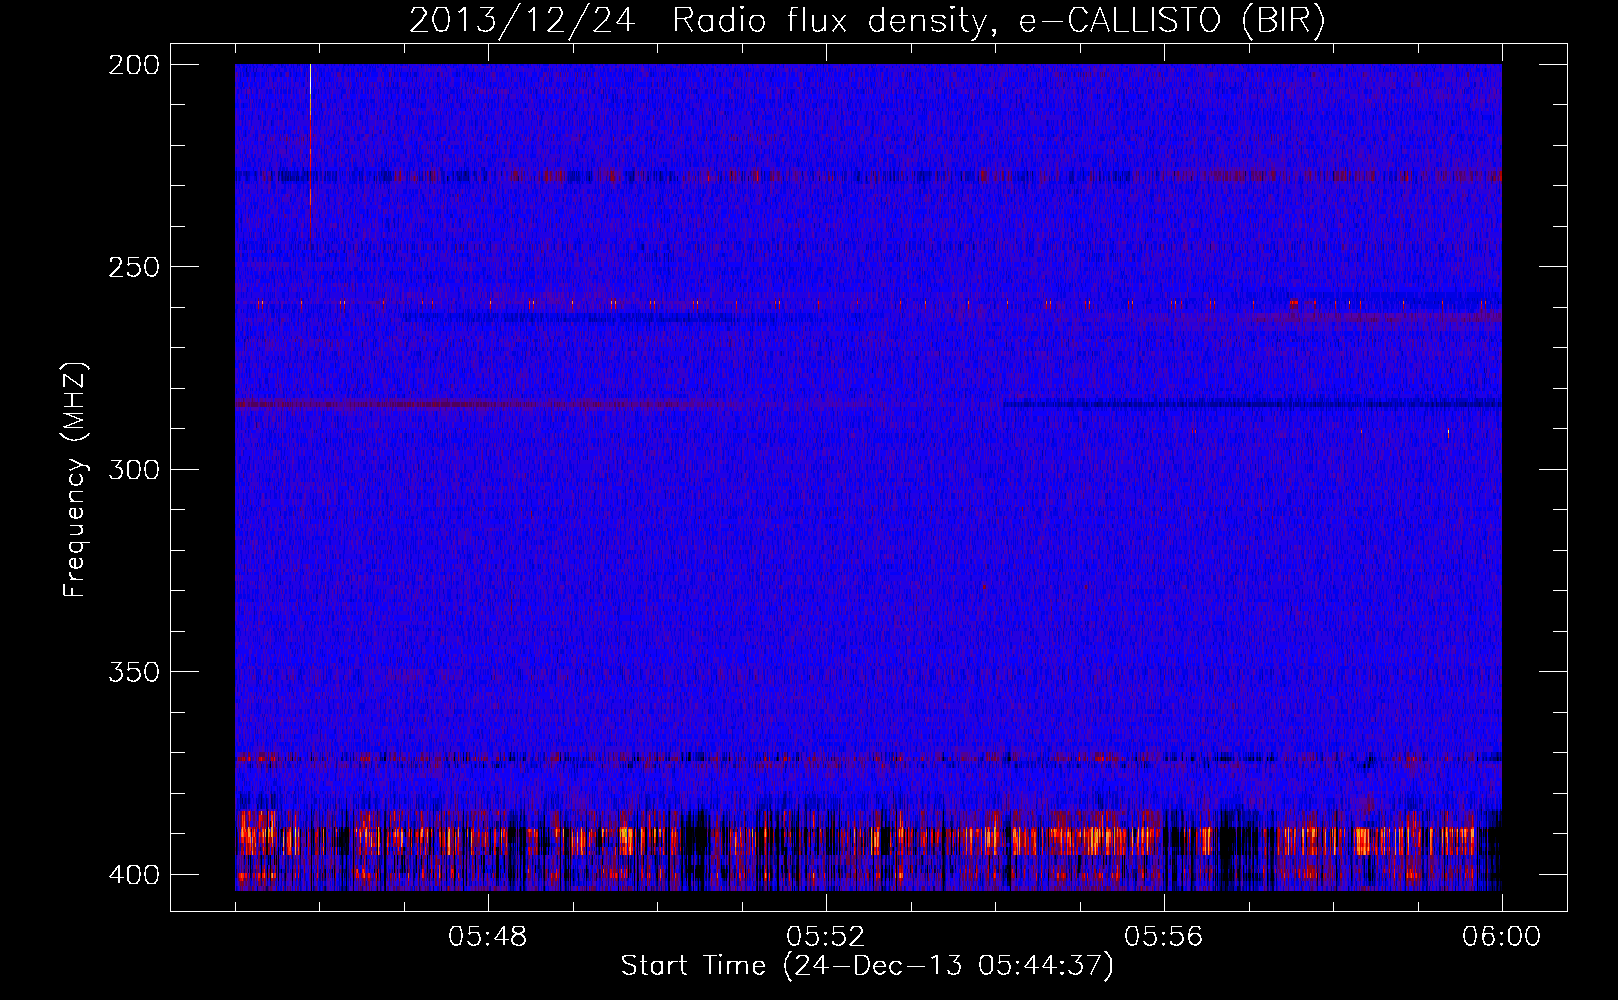This screenshot has height=1000, width=1618.
Task: Click the 05:56 time tick label
Action: tap(1164, 937)
